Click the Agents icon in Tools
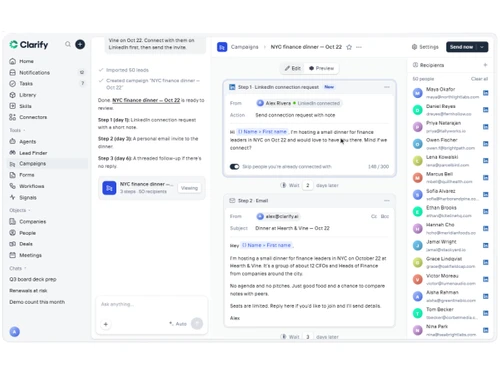 13,141
